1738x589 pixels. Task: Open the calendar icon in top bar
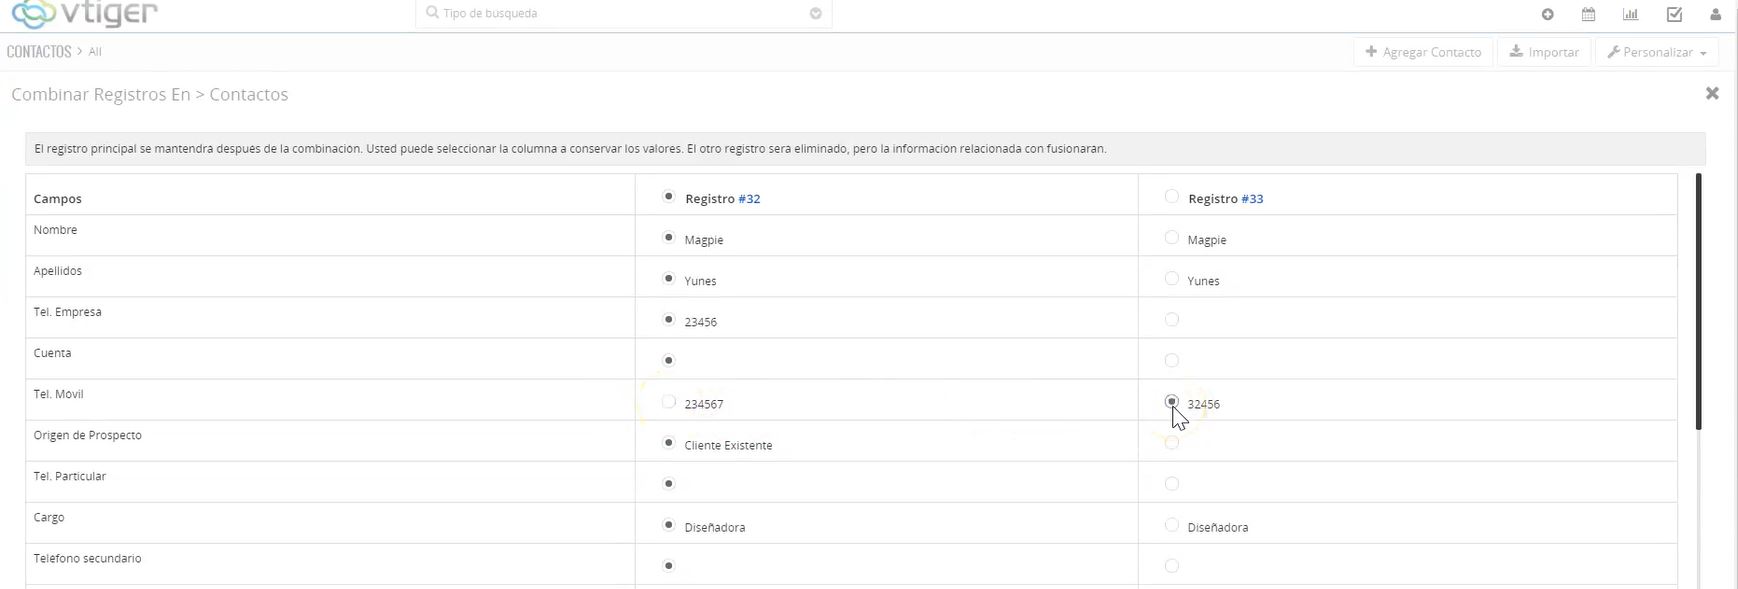pos(1588,14)
